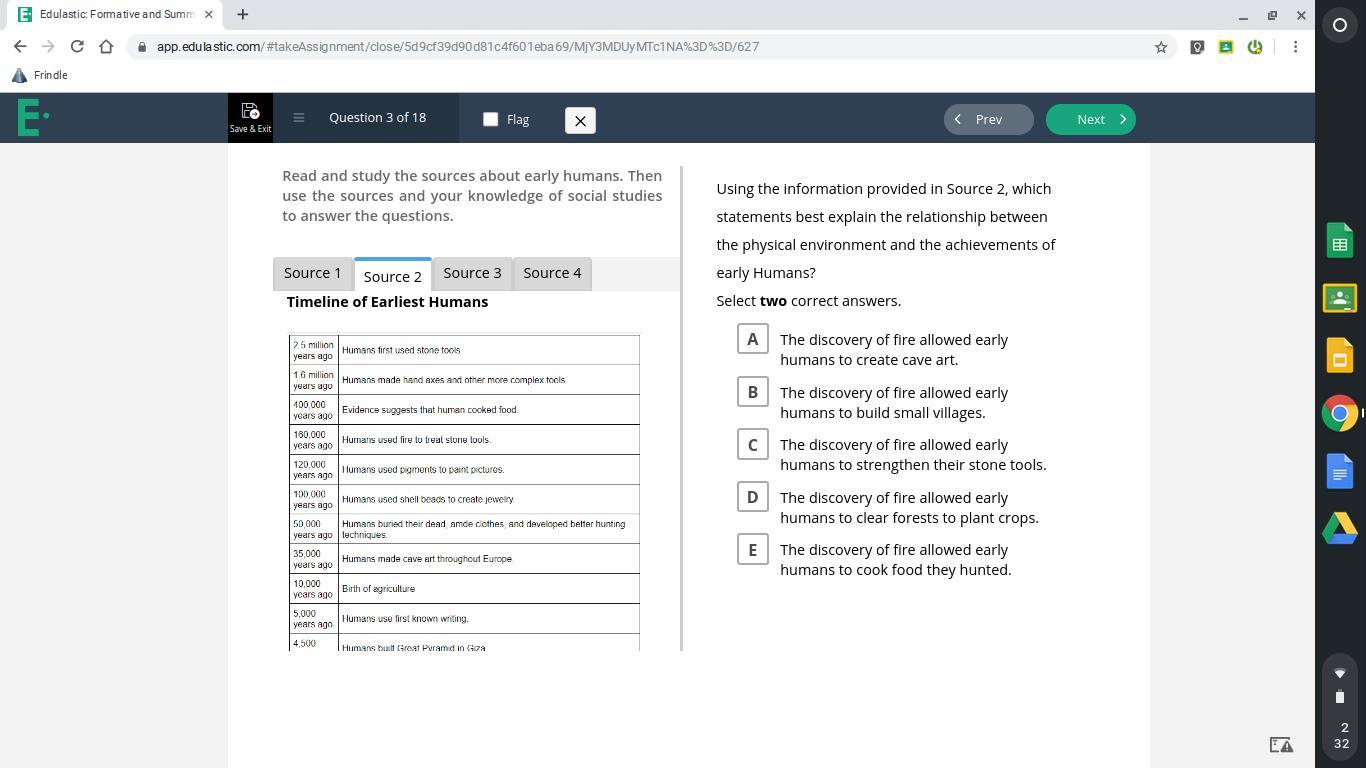
Task: Click the answer text about cave art
Action: pyautogui.click(x=894, y=350)
